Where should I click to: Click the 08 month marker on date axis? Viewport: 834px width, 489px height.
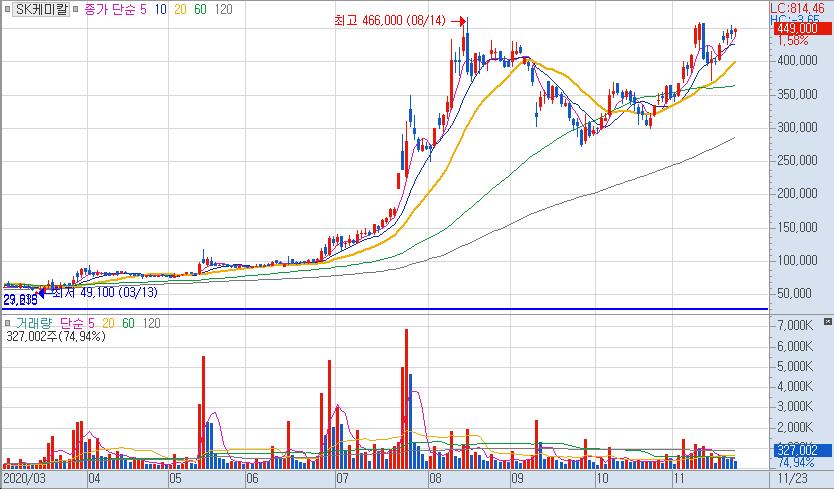(x=435, y=478)
